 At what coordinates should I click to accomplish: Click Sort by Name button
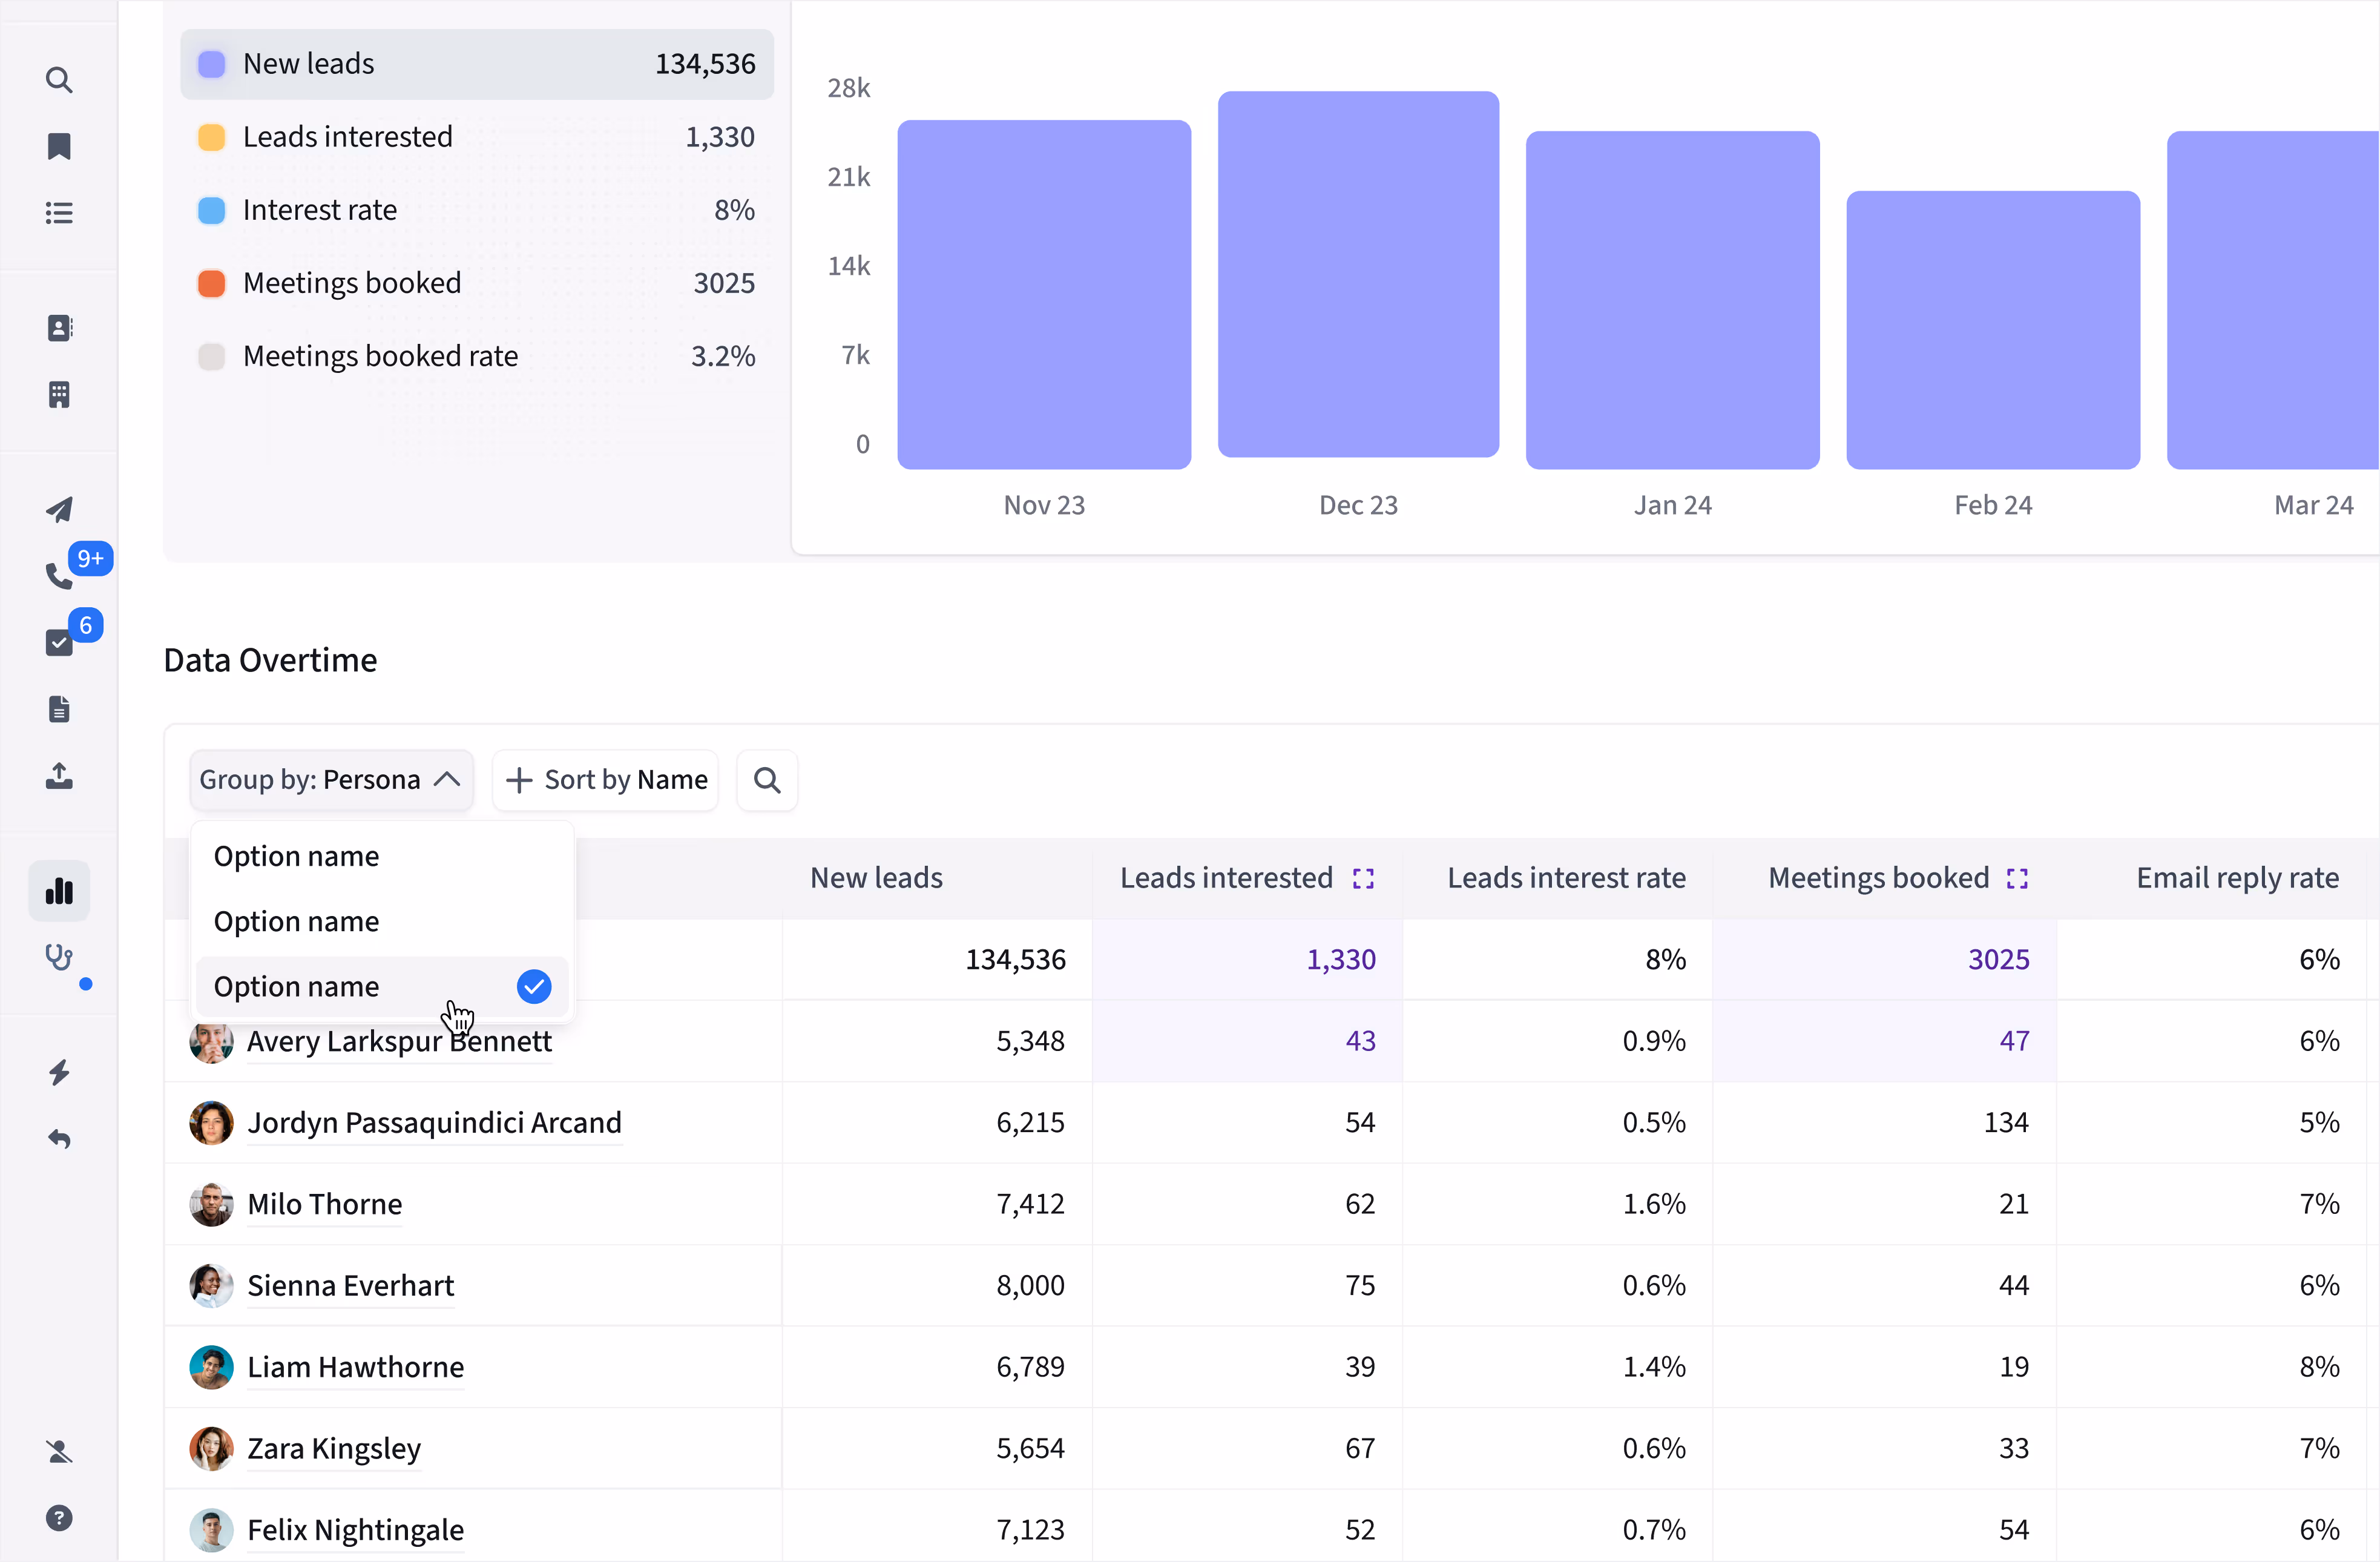606,780
